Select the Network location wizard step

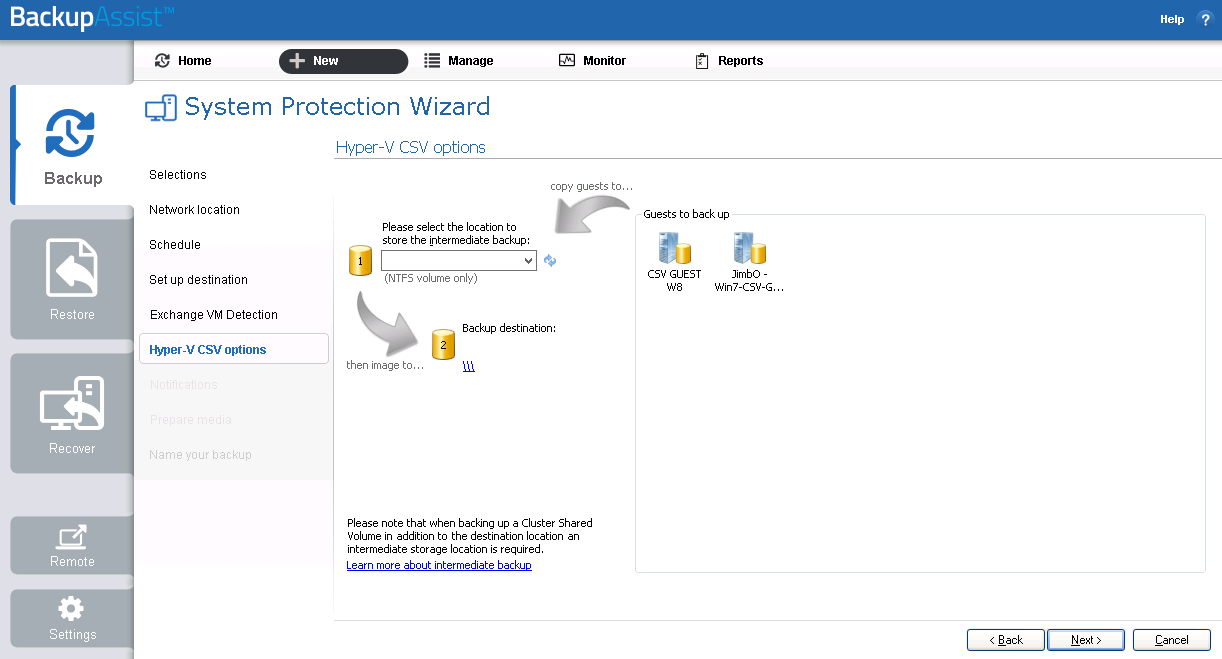click(195, 210)
